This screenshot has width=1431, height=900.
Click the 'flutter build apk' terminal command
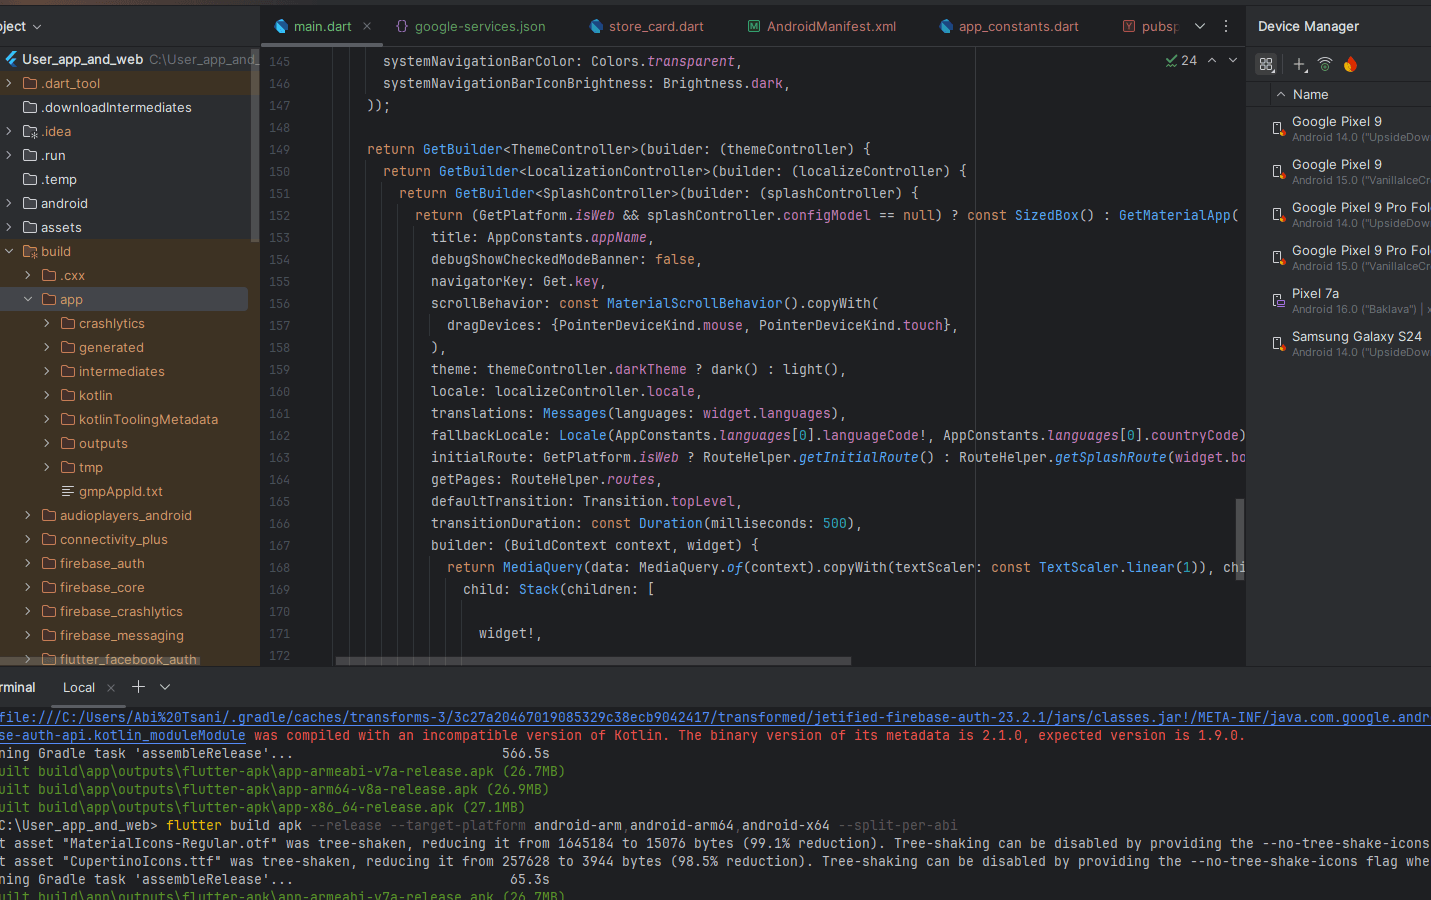234,825
